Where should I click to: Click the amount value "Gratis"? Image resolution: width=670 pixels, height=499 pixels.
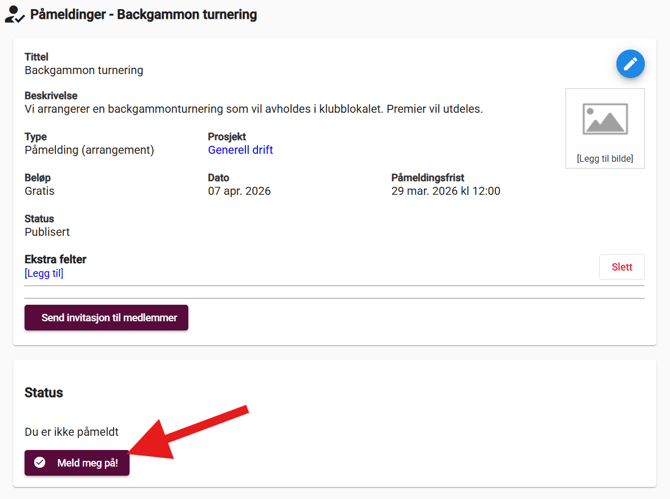[x=40, y=191]
